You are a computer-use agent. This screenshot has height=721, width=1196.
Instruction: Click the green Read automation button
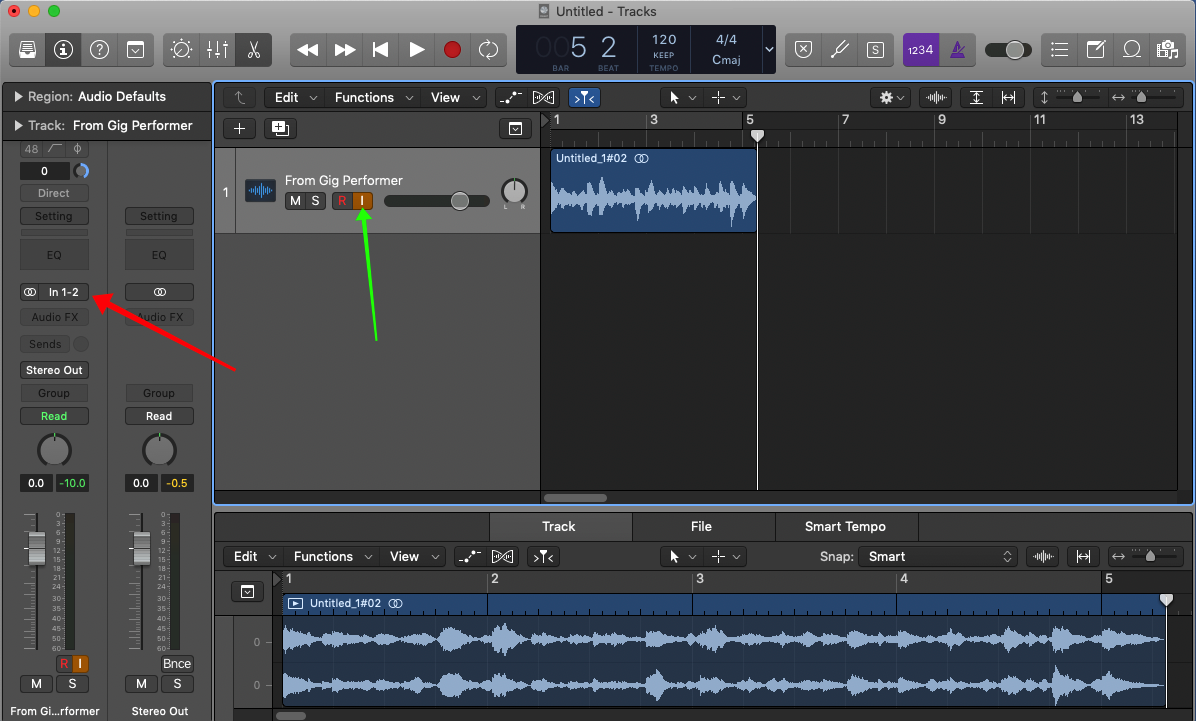(x=54, y=416)
